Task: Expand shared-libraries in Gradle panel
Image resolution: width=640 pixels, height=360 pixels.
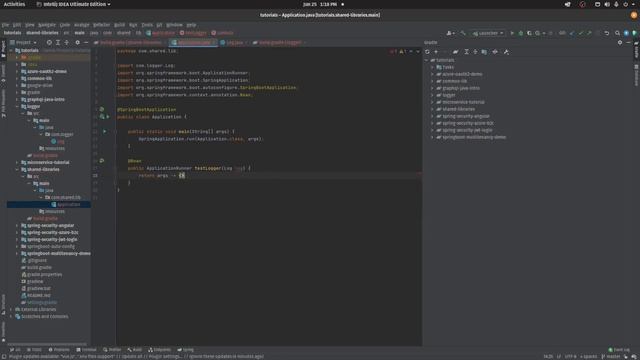Action: 432,109
